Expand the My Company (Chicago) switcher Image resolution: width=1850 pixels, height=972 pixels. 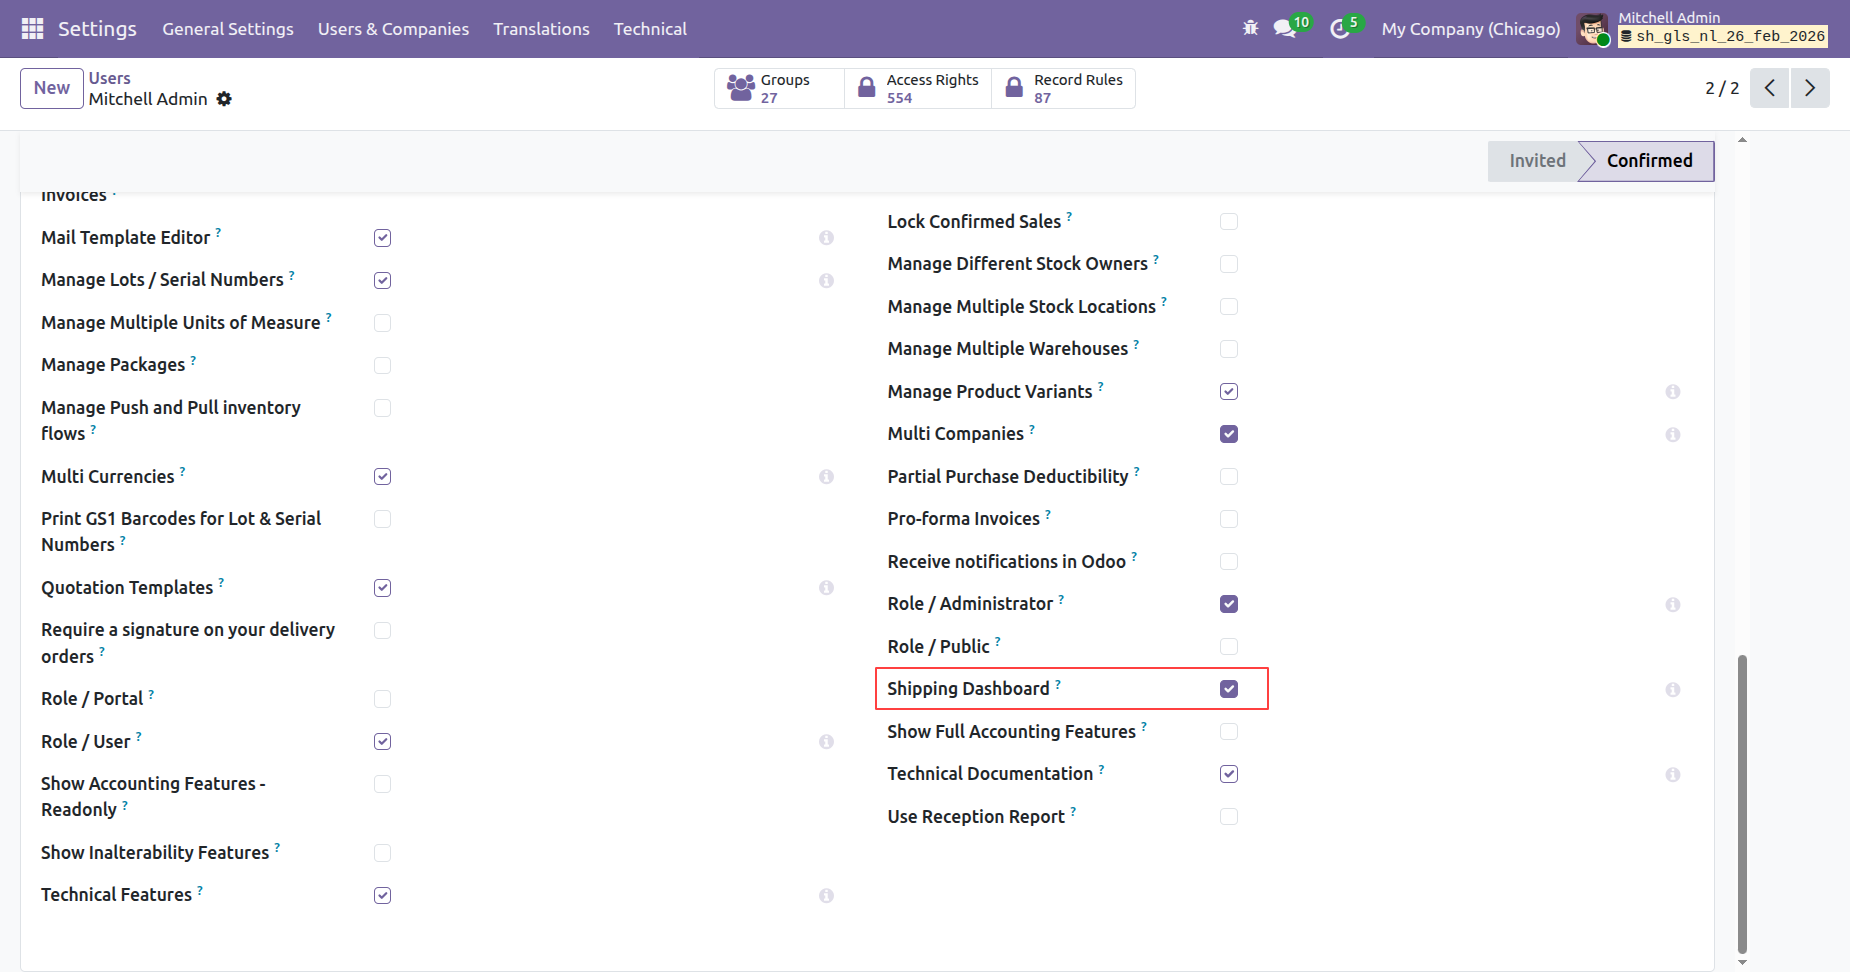click(1470, 29)
